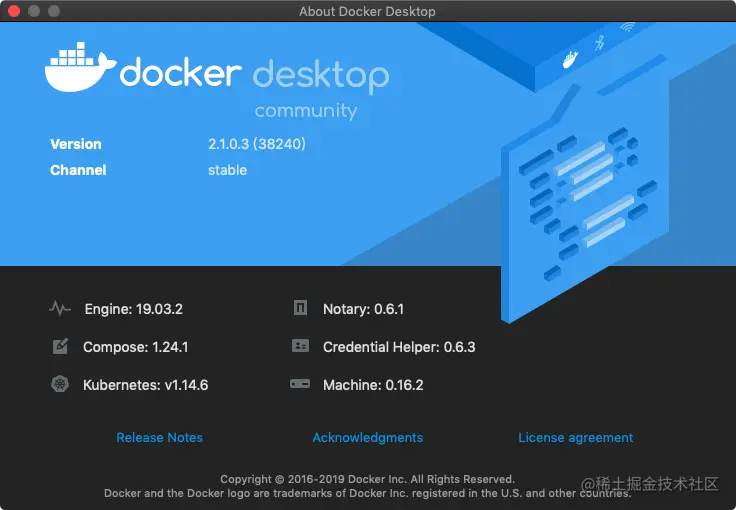
Task: Click the small whale icon in the illustration
Action: coord(570,60)
